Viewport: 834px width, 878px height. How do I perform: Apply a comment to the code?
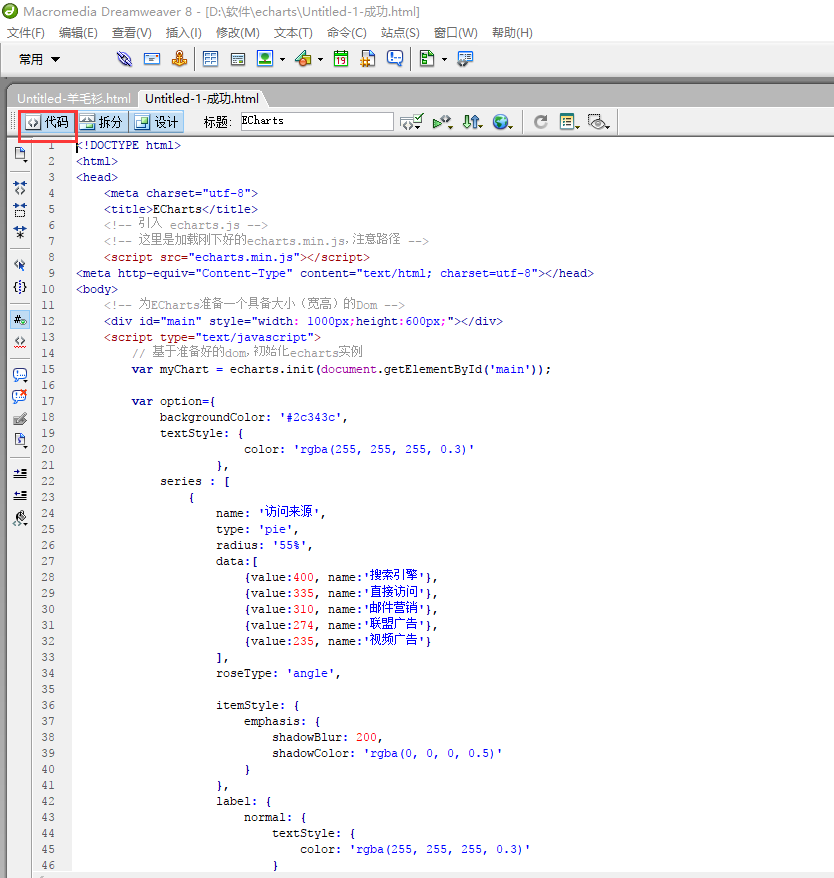20,375
